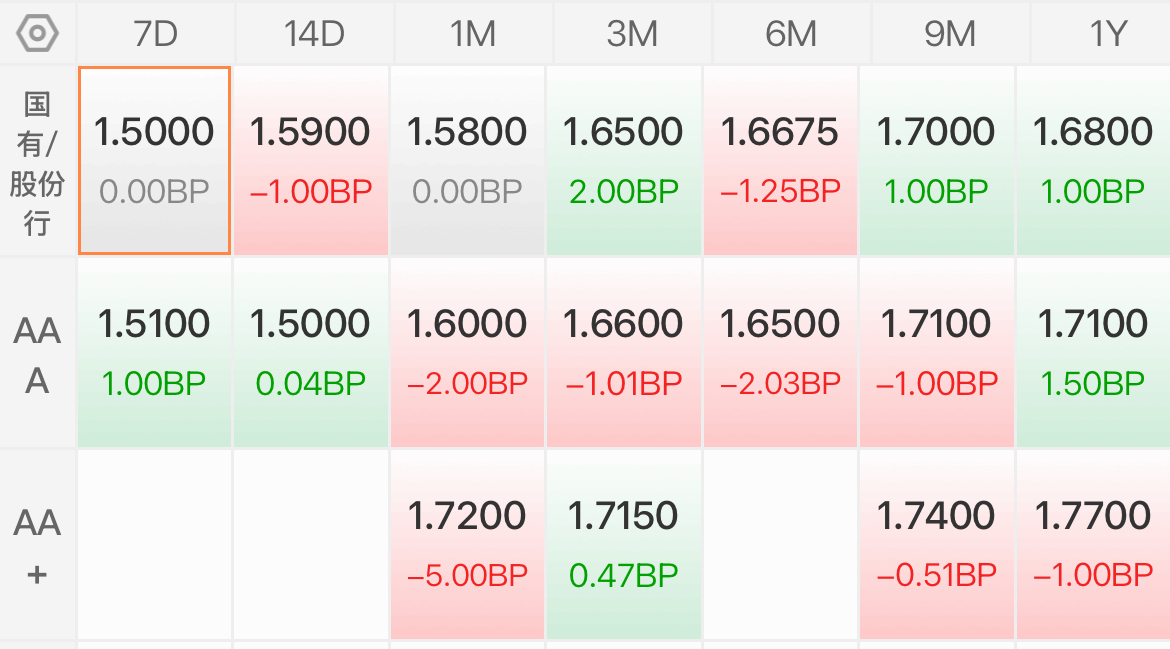
Task: Click the 1M column header
Action: point(473,34)
